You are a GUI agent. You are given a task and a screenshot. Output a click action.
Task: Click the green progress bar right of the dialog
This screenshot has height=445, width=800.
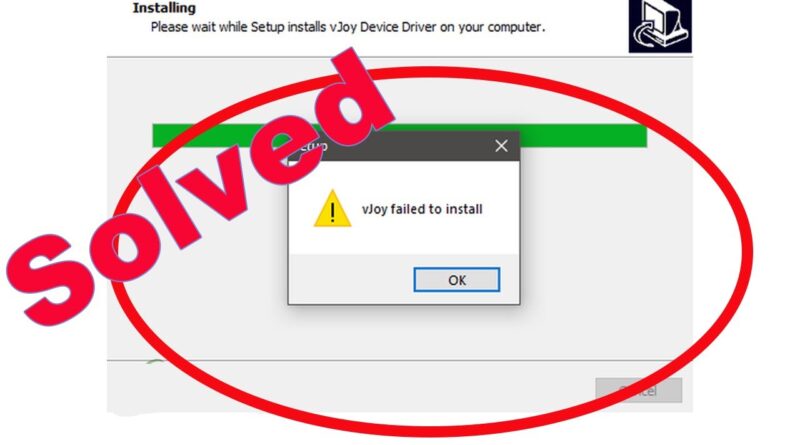tap(583, 136)
